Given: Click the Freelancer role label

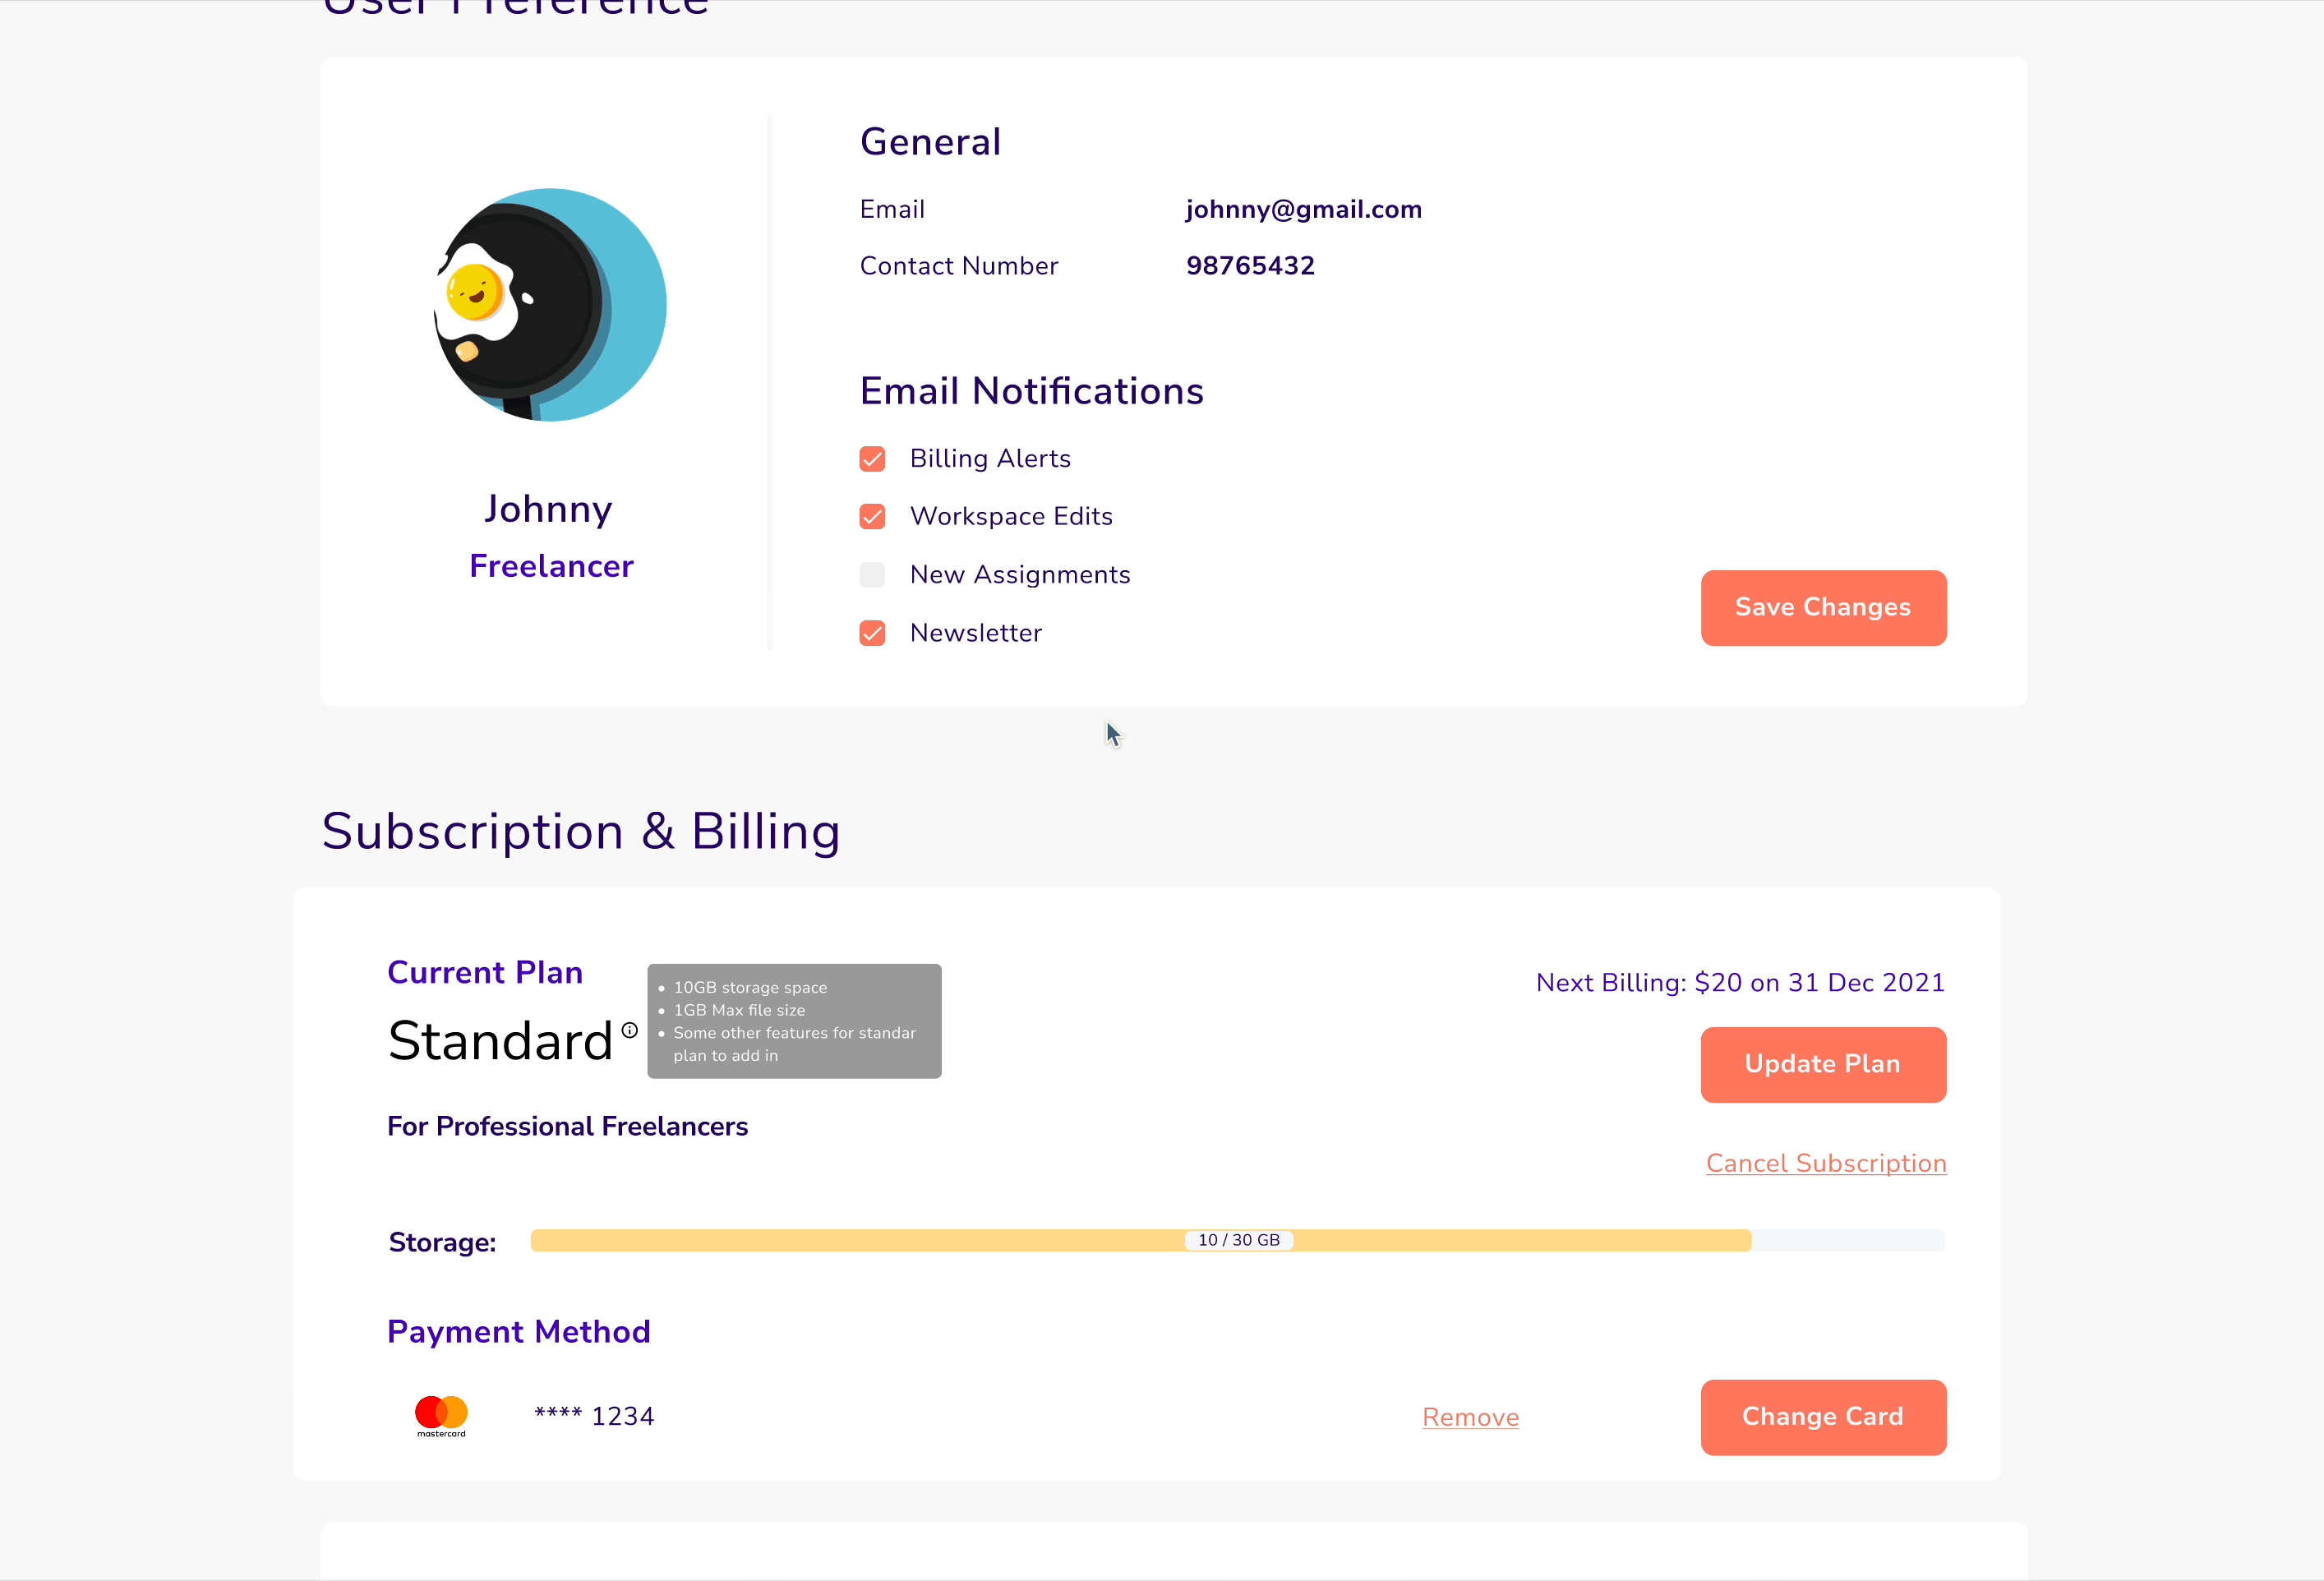Looking at the screenshot, I should click(551, 566).
